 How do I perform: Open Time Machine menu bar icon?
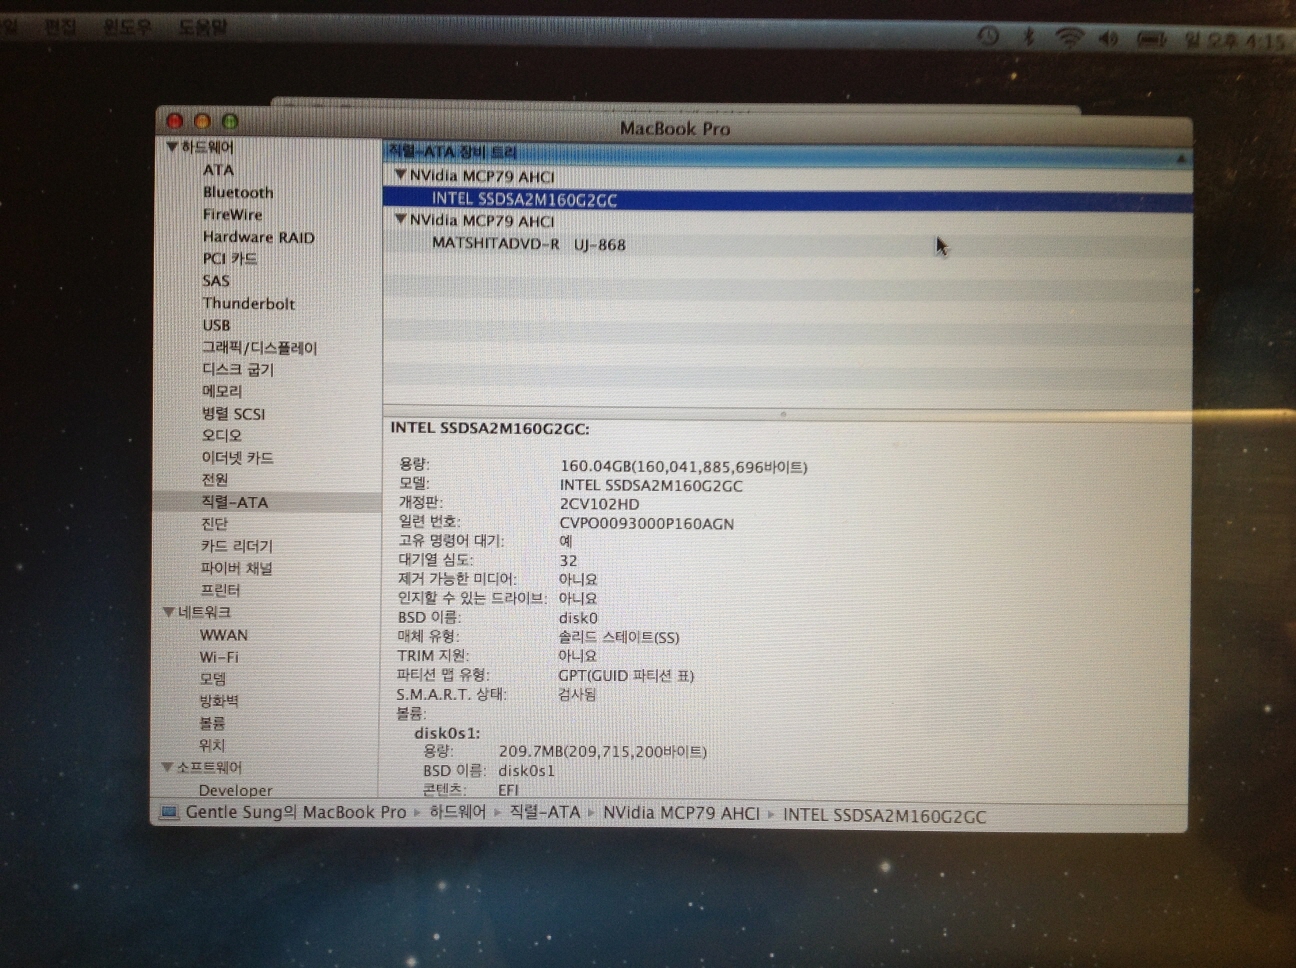pos(988,37)
